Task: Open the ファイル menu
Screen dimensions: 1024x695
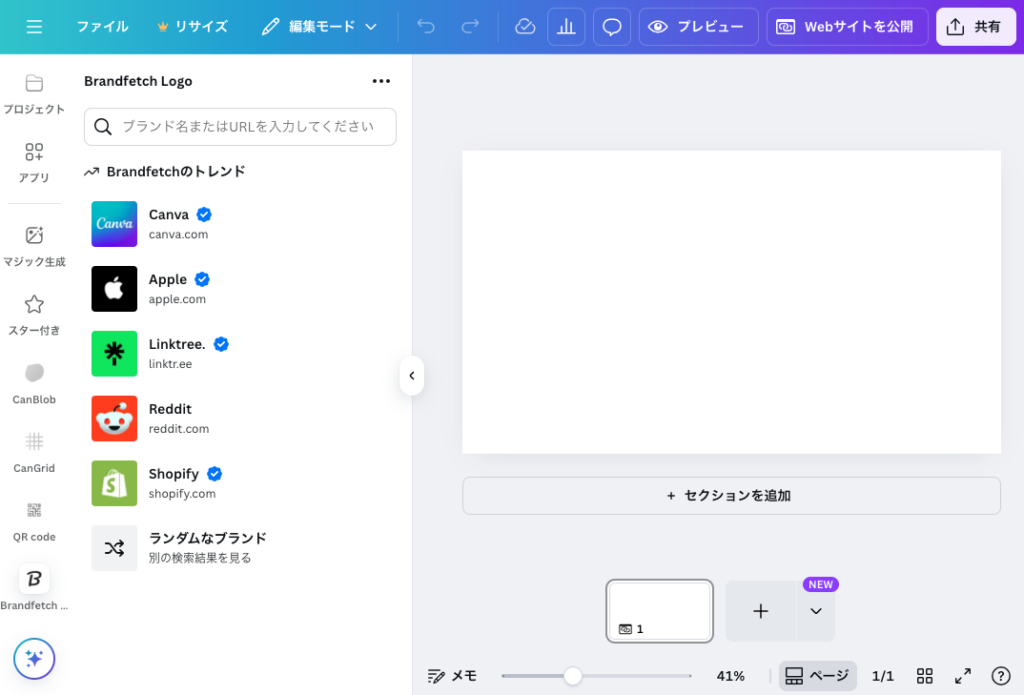Action: coord(103,27)
